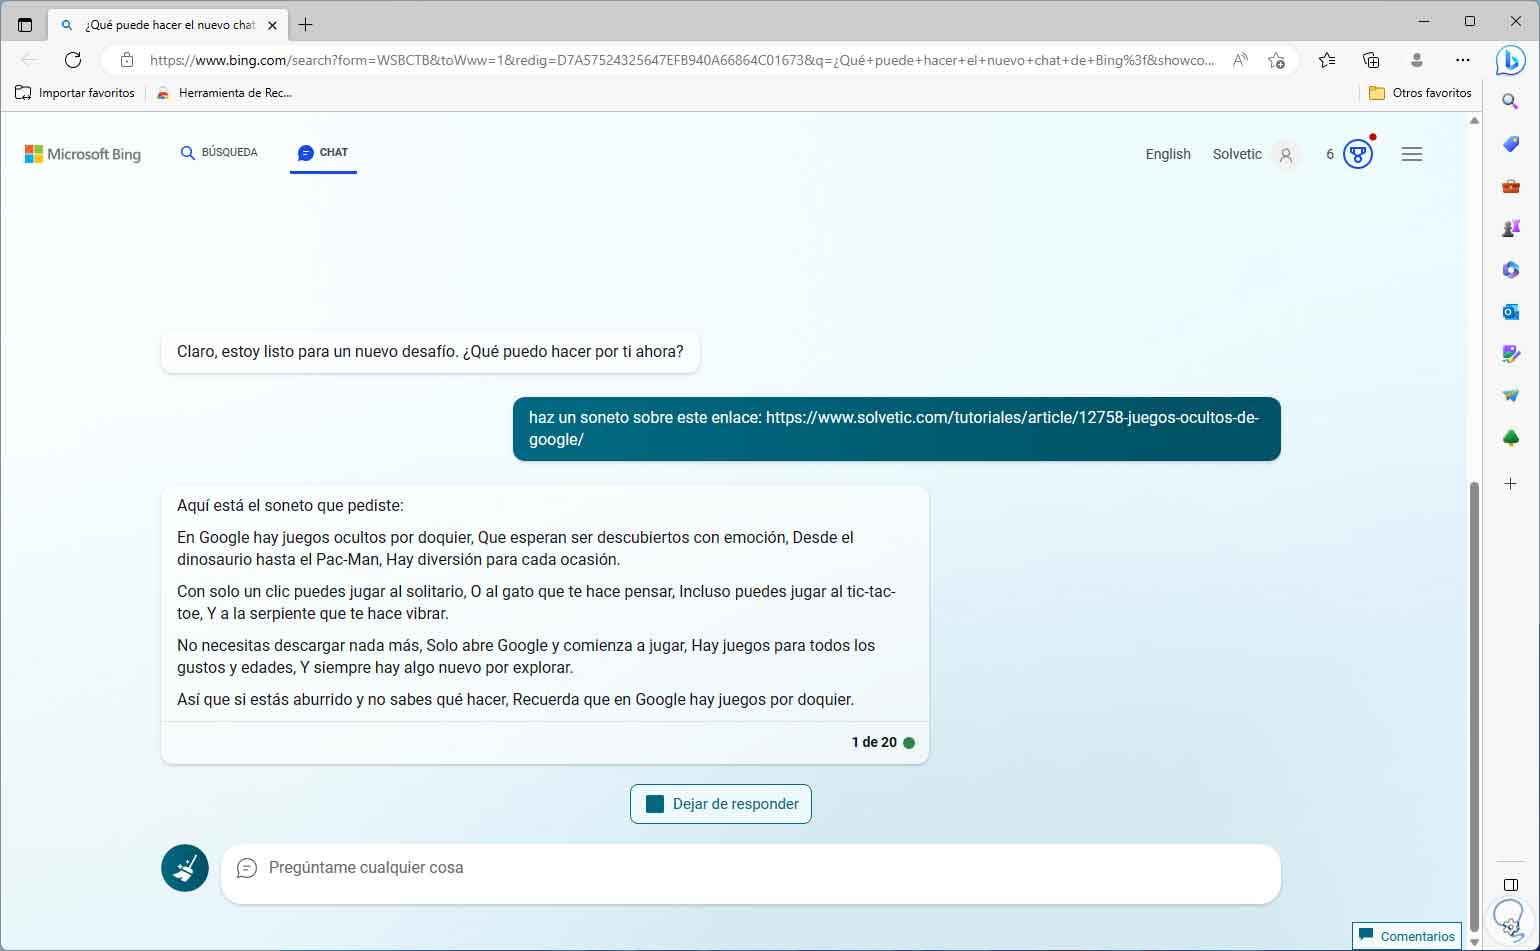Open Herramienta de Rec... bookmark

(x=224, y=93)
